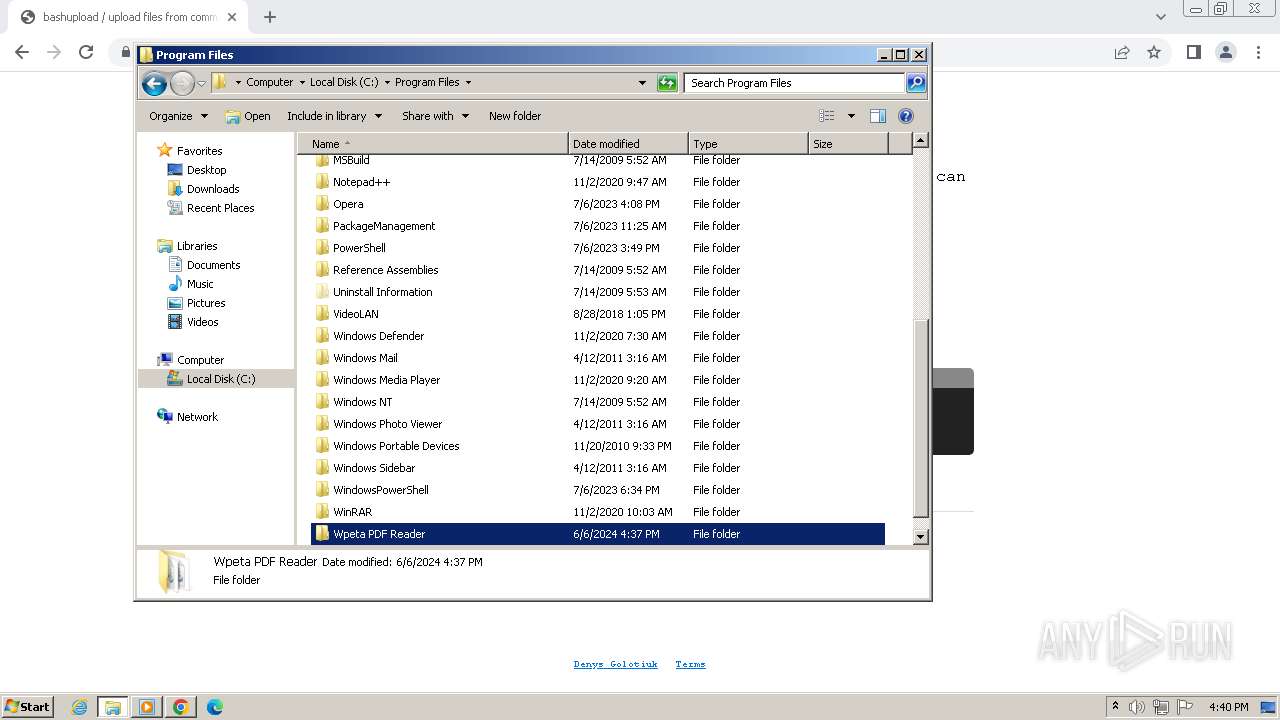Screen dimensions: 1280x720
Task: Click the Search Program Files input box
Action: (x=795, y=83)
